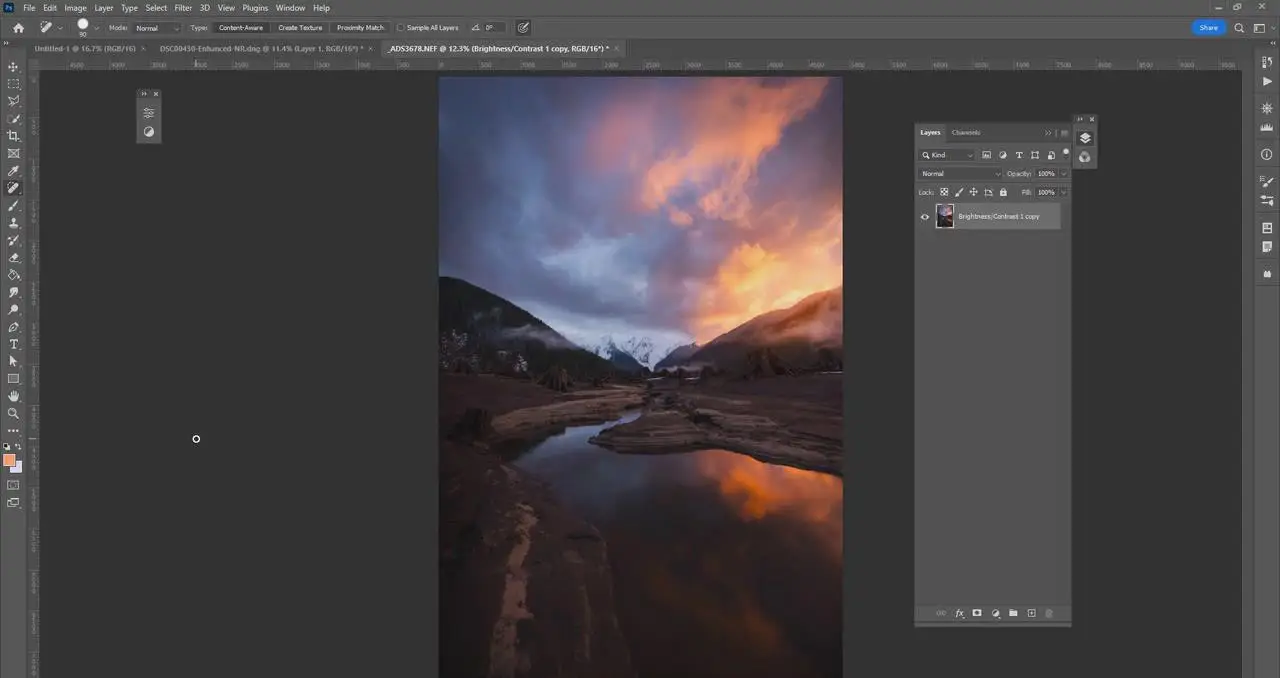Select the Brush tool
This screenshot has width=1280, height=678.
click(13, 205)
